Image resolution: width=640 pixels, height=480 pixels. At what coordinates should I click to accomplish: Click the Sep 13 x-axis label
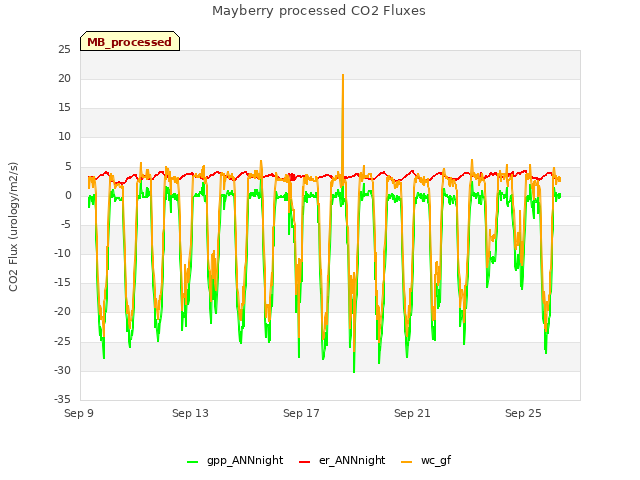(190, 413)
